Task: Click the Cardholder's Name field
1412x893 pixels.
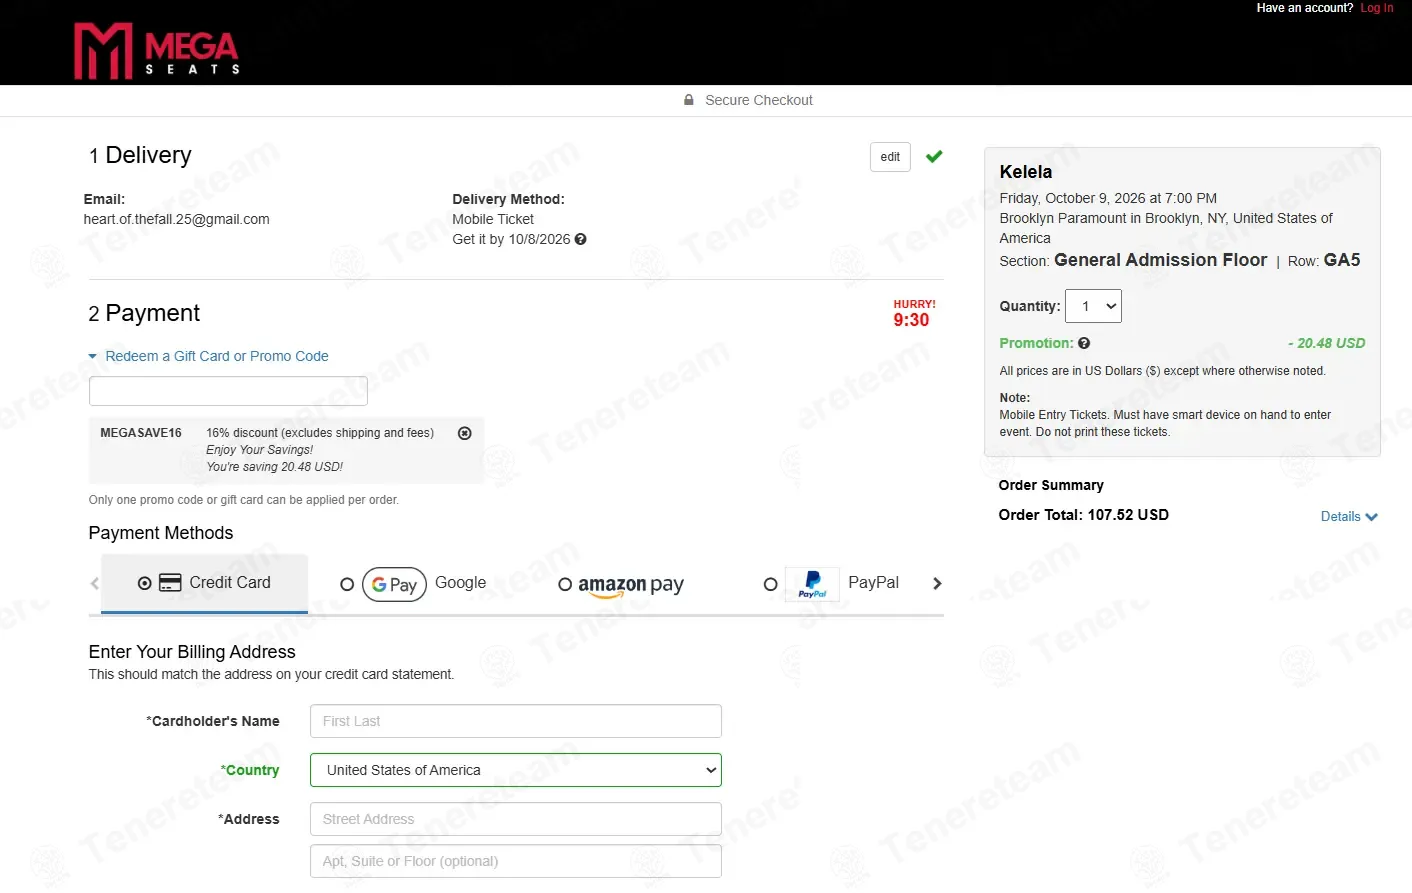Action: pos(516,721)
